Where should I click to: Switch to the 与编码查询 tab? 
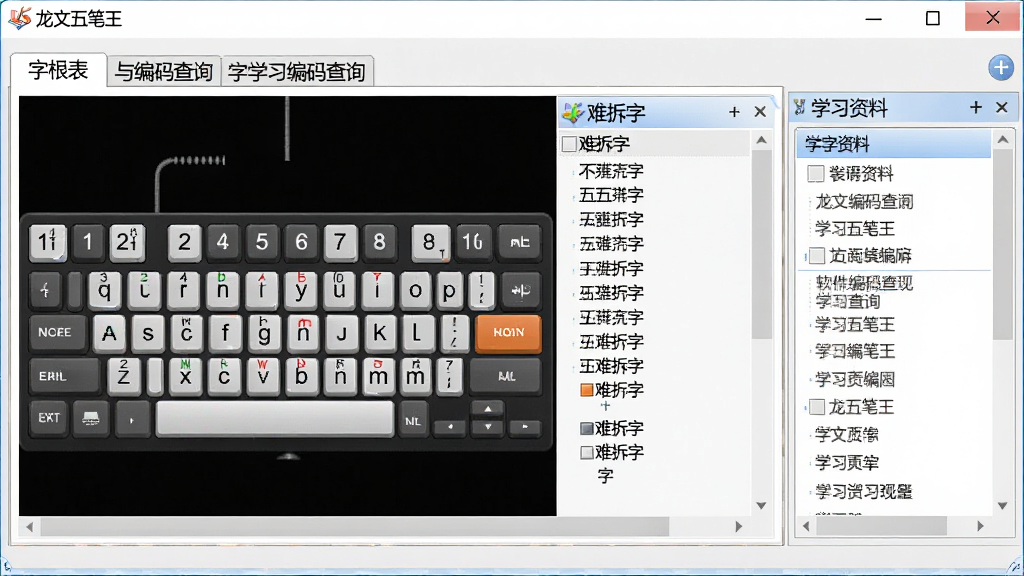163,72
